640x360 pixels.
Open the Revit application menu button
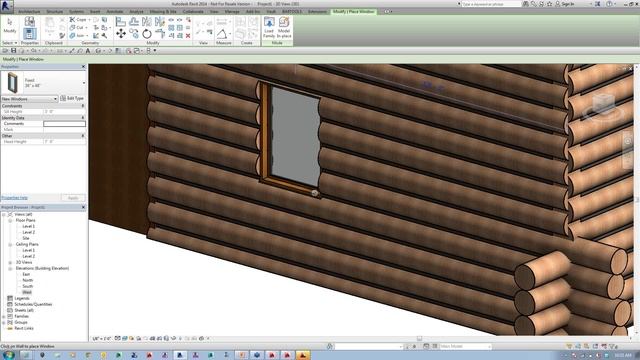7,6
